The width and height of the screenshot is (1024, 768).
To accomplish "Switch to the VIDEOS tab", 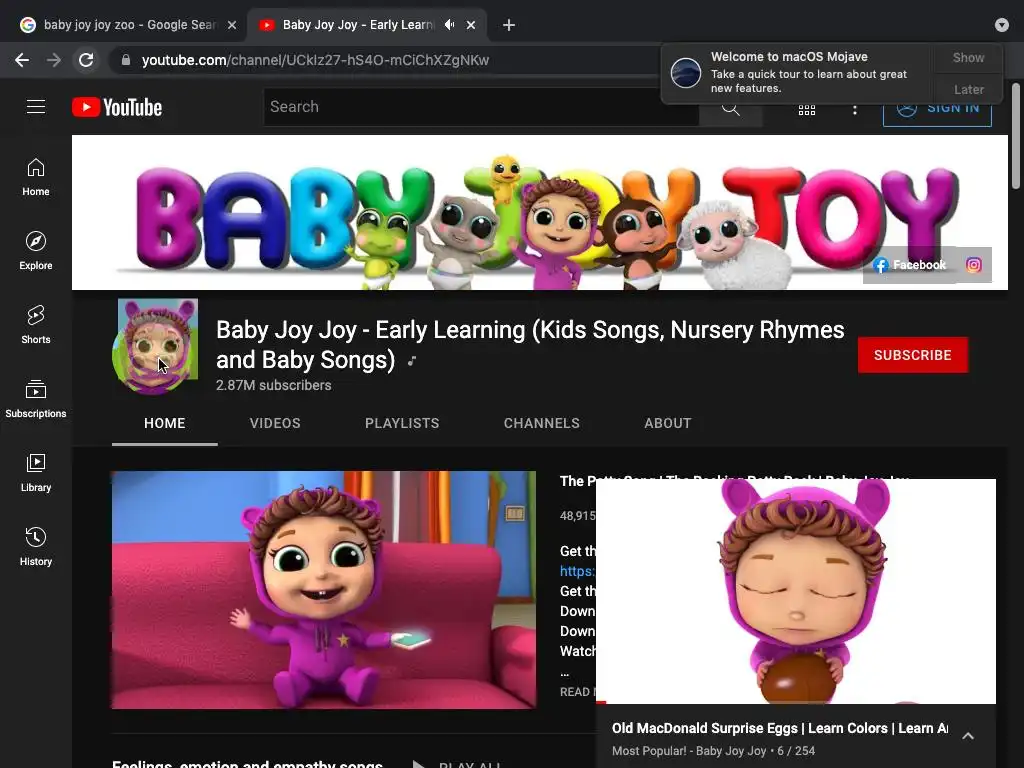I will click(x=275, y=423).
